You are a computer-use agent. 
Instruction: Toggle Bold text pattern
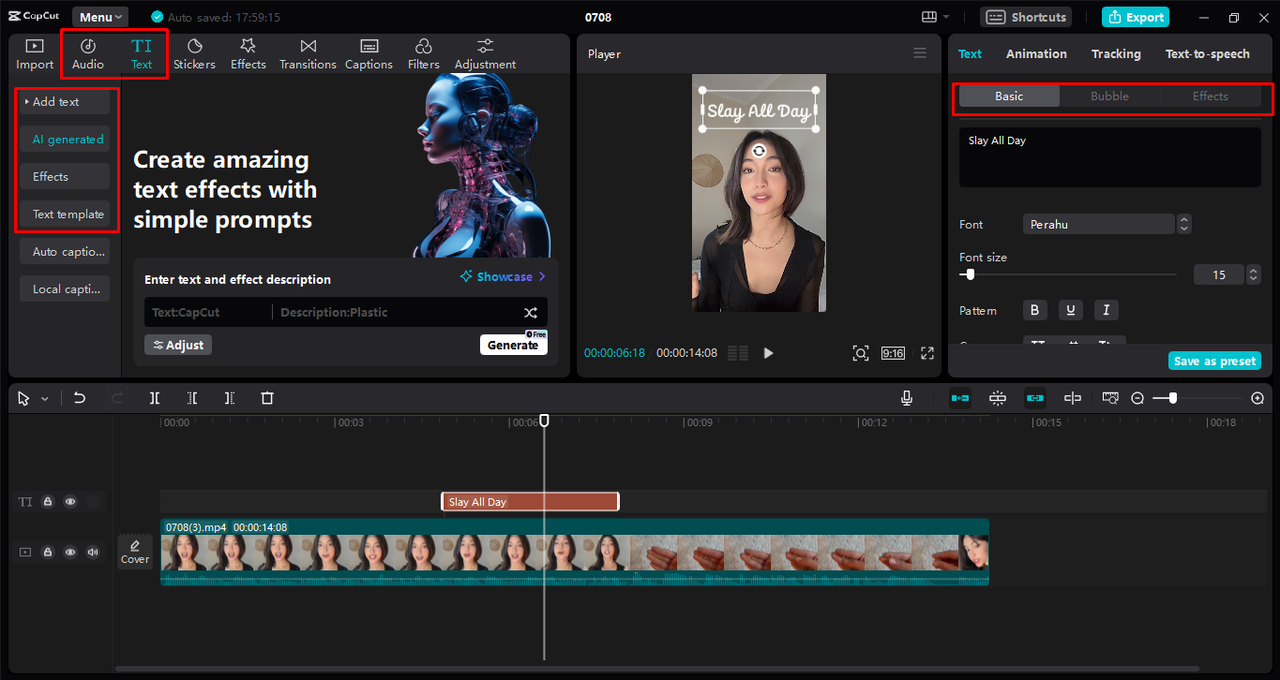pos(1035,310)
